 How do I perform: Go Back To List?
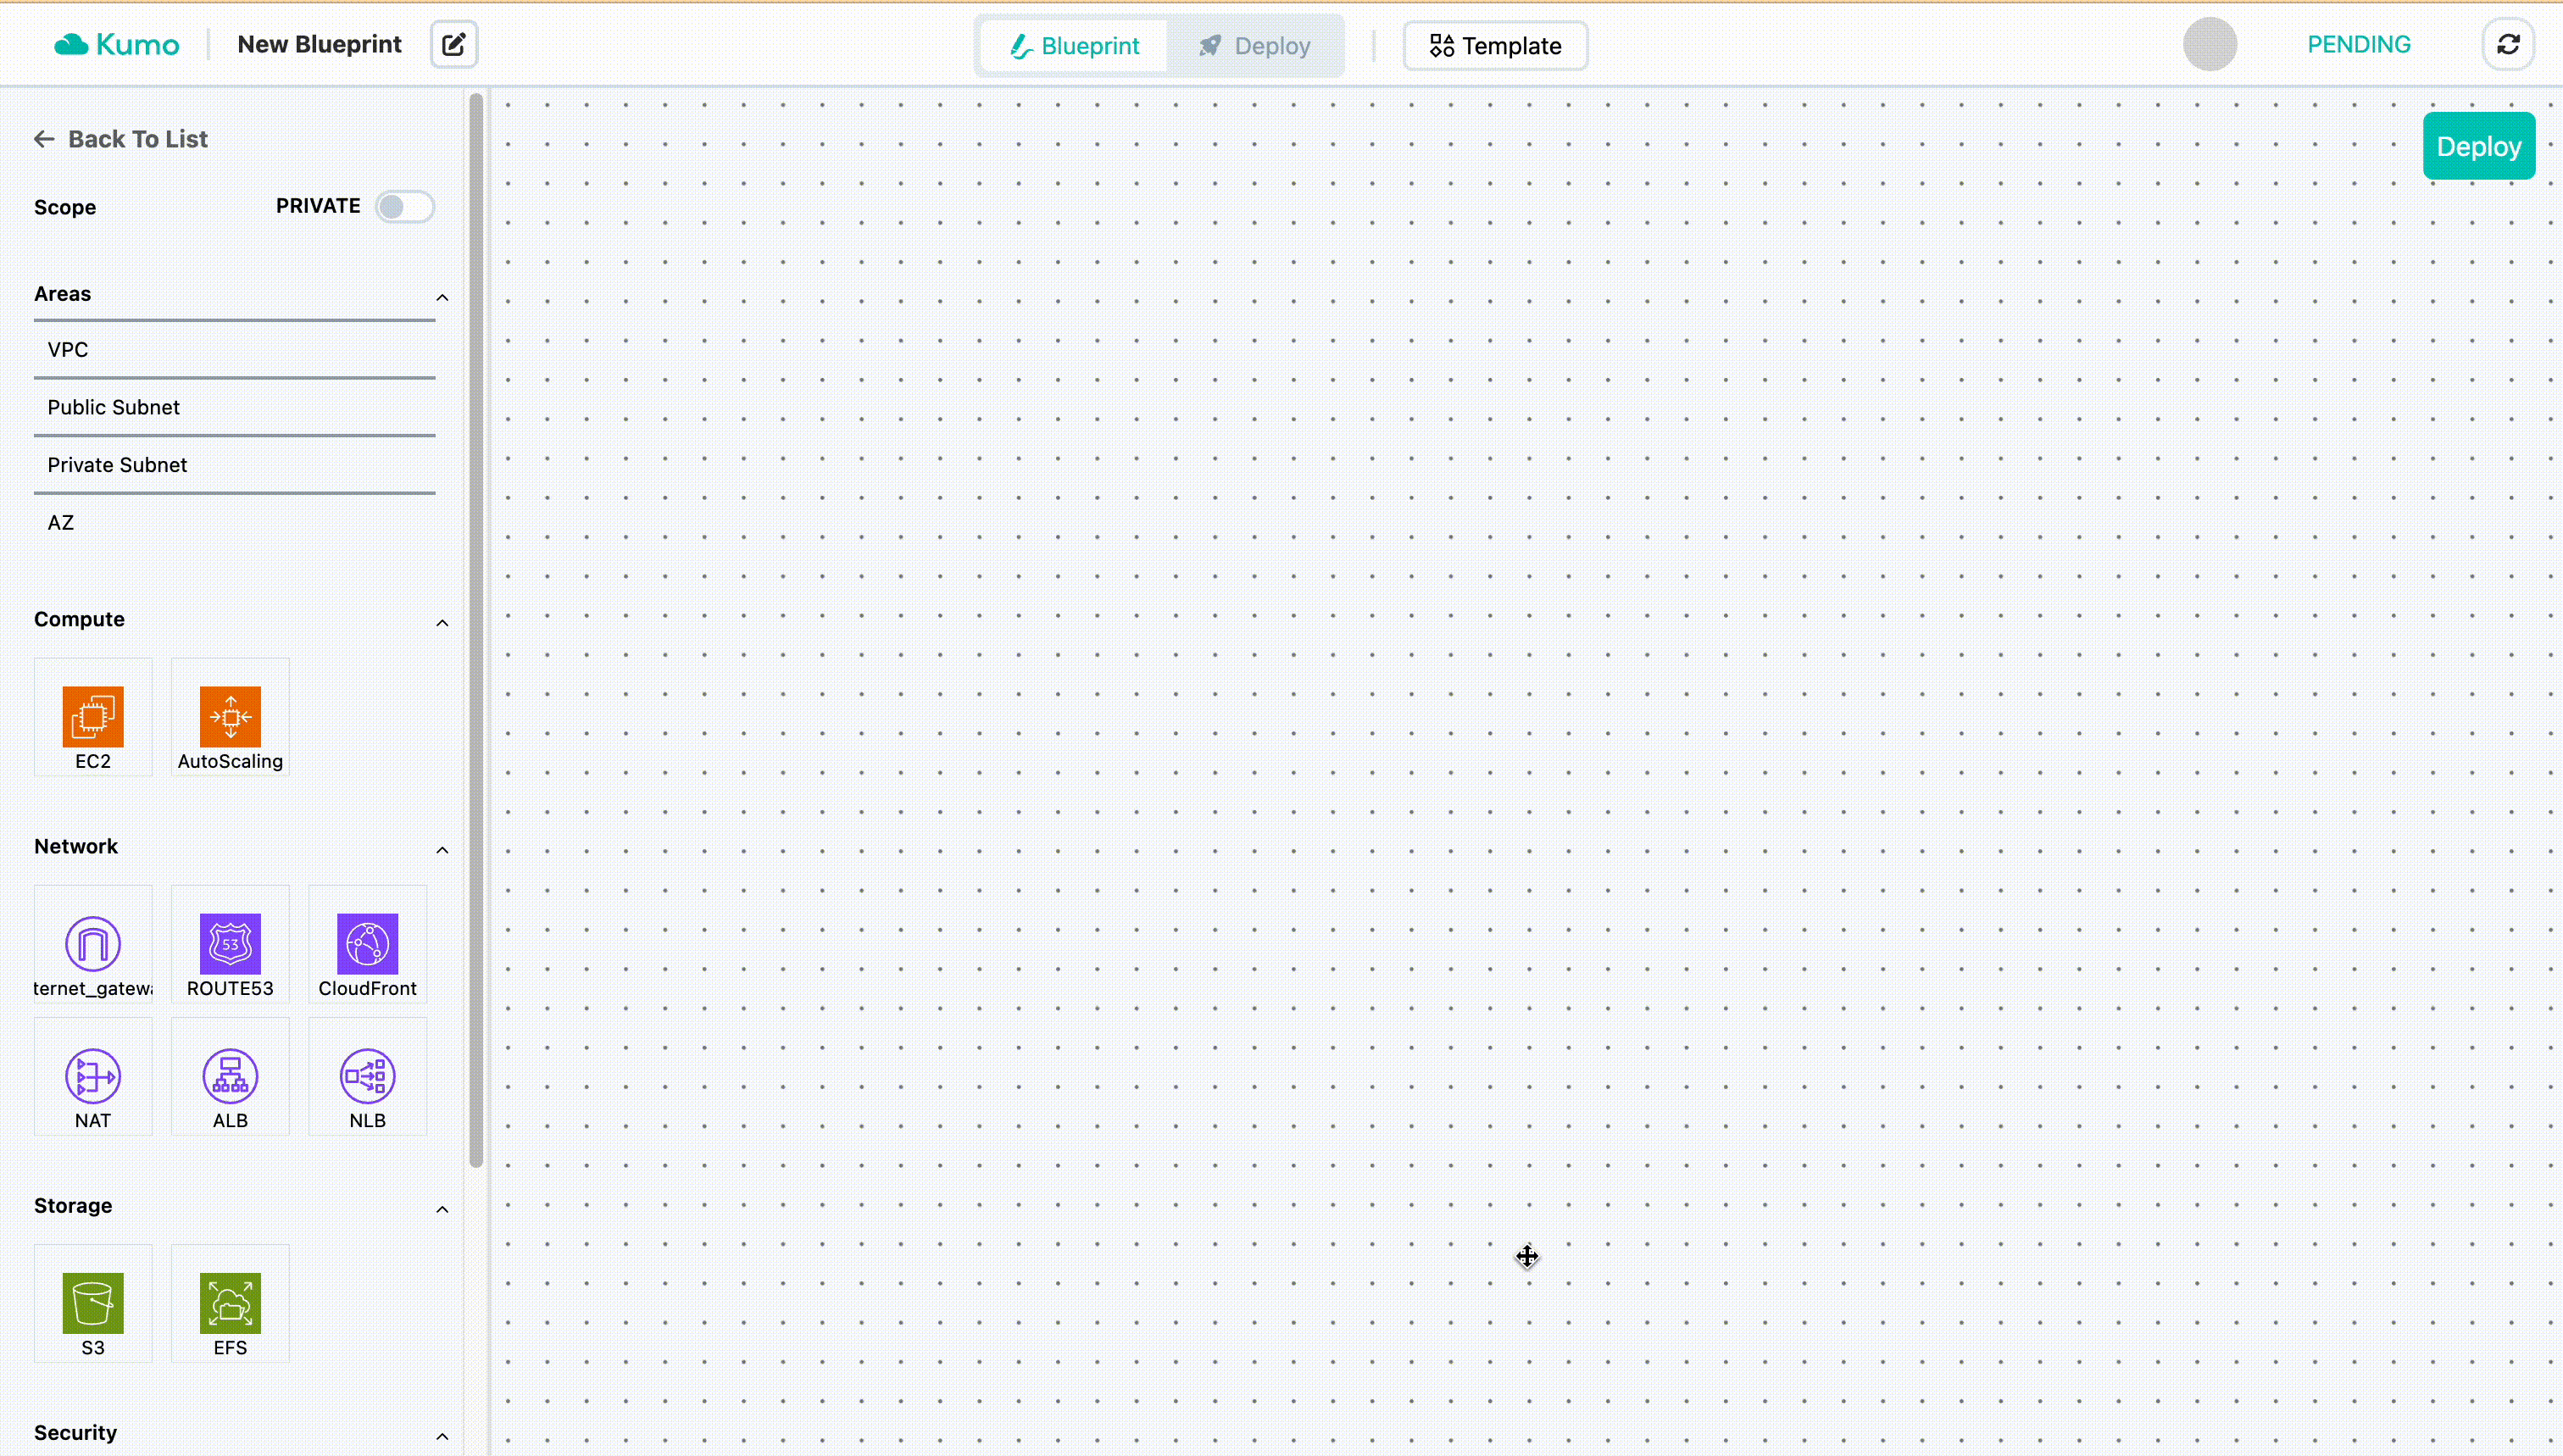[x=121, y=139]
